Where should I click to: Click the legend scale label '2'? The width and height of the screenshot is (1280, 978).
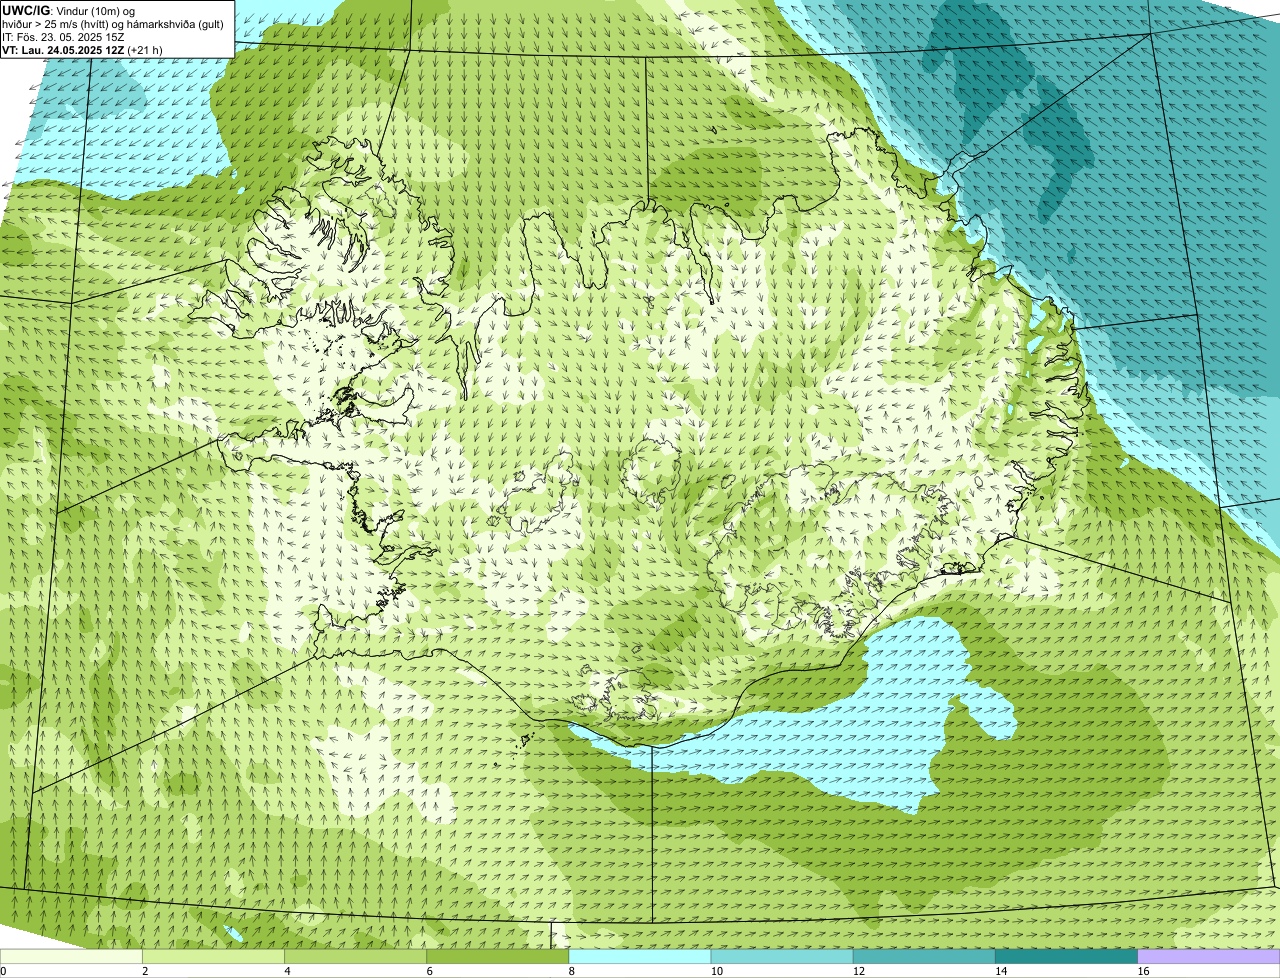click(145, 971)
